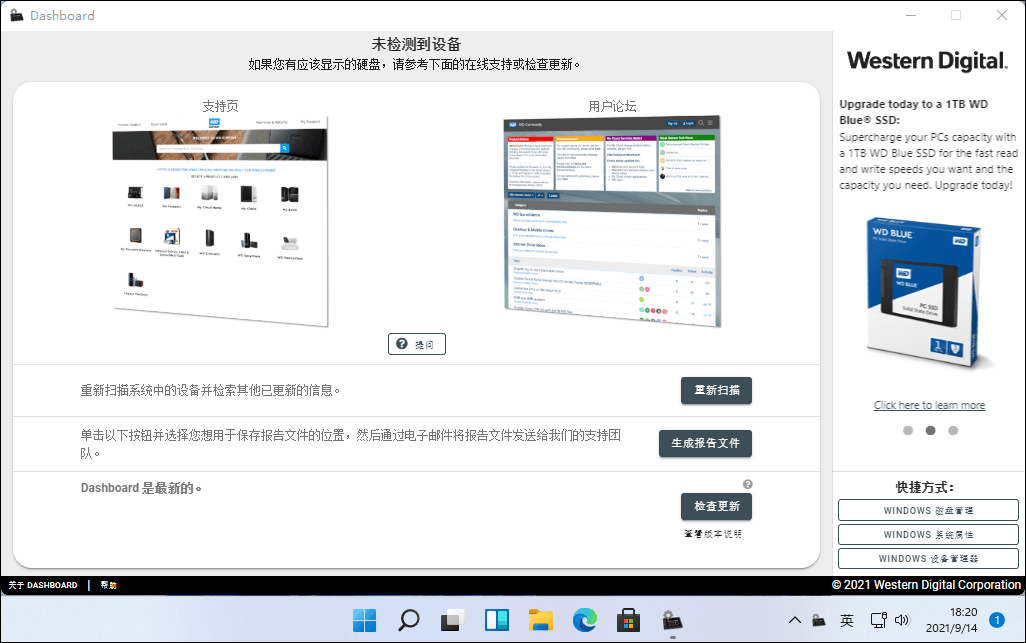Click the Western Digital logo
The image size is (1026, 643).
pos(927,61)
